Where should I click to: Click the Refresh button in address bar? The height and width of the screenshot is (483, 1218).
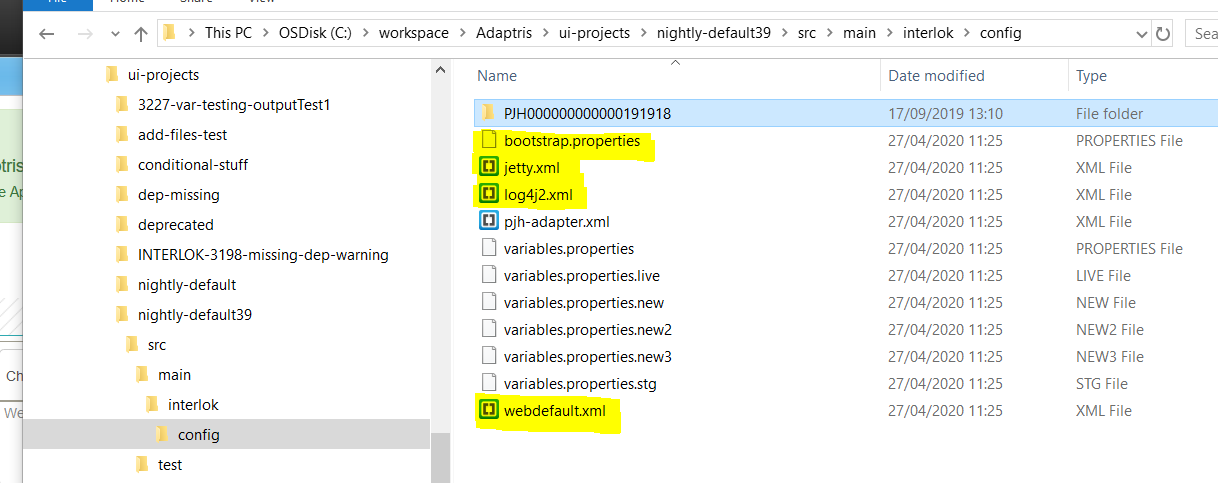(1162, 33)
